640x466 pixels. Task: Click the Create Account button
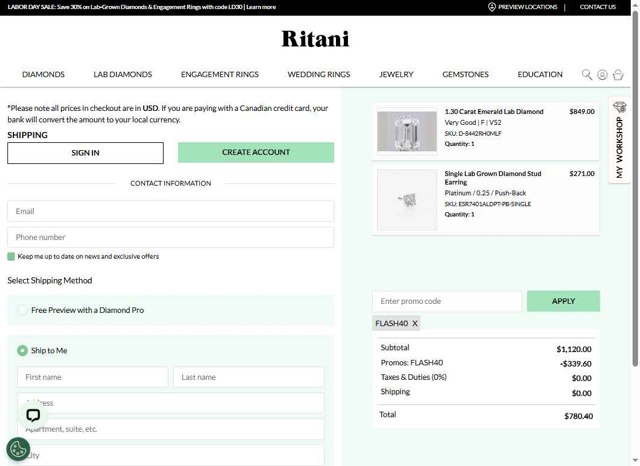[256, 152]
